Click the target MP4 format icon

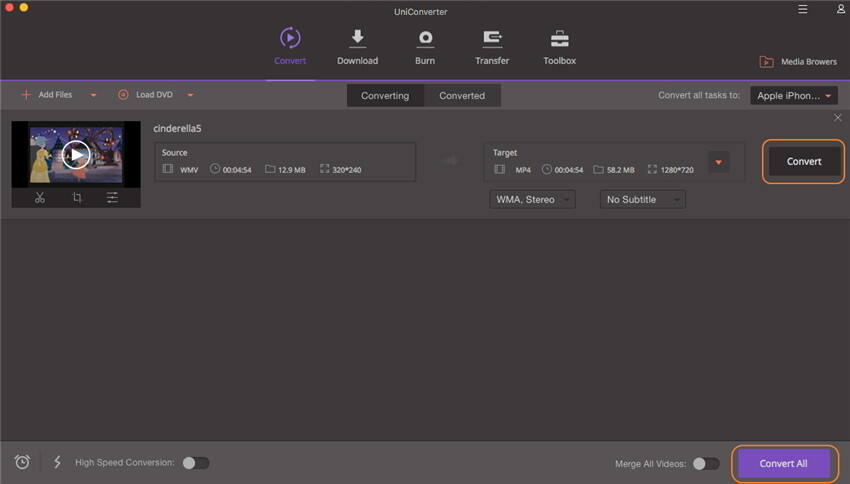(499, 169)
